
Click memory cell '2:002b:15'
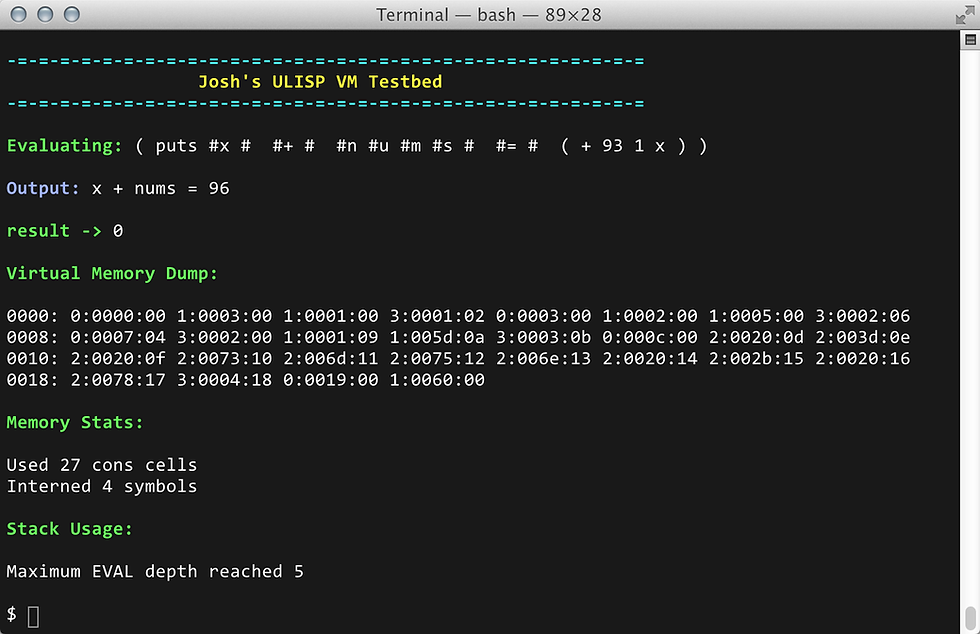click(x=756, y=359)
